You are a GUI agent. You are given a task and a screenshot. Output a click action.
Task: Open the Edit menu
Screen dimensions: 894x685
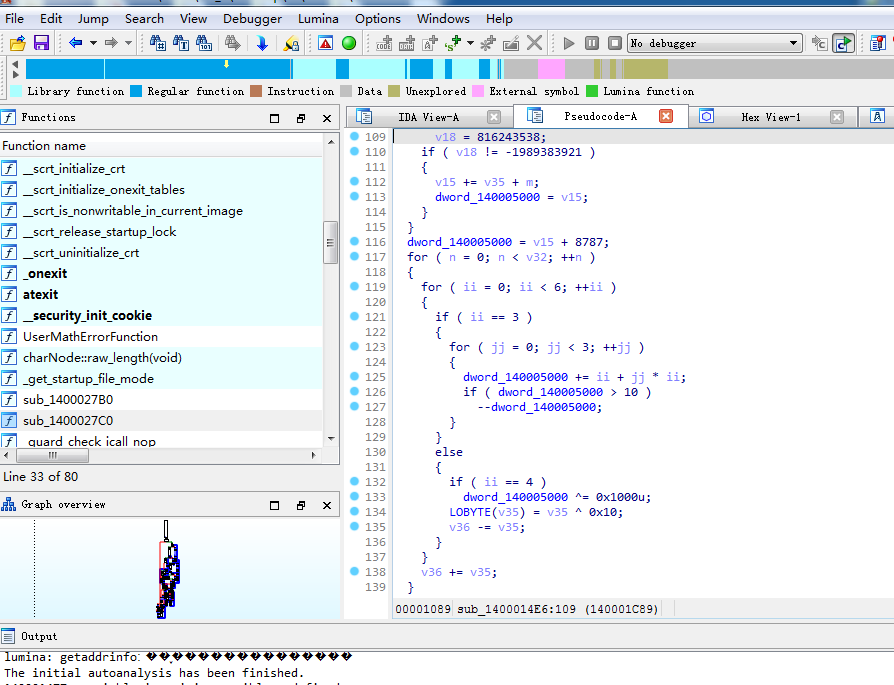pyautogui.click(x=51, y=19)
